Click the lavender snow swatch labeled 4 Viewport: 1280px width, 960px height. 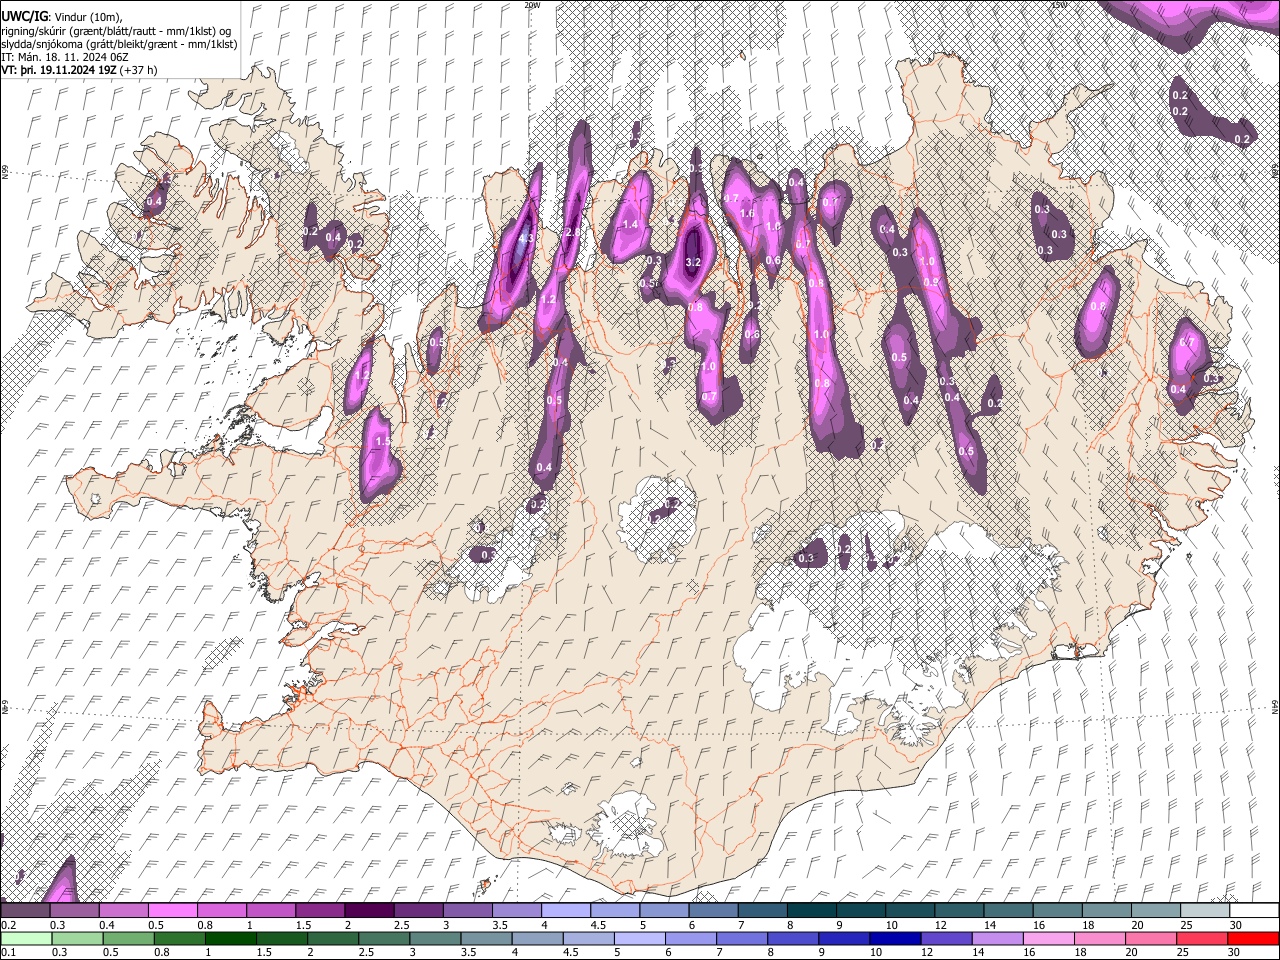tap(565, 911)
